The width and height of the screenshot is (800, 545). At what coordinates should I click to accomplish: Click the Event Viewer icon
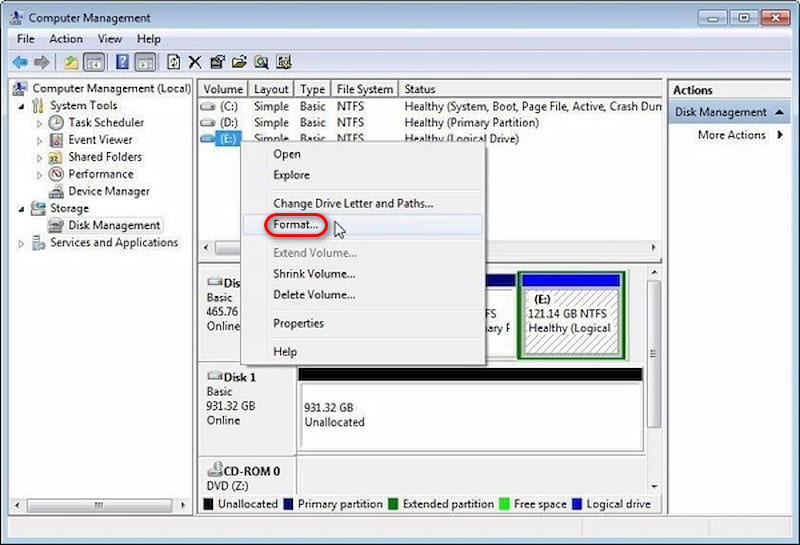coord(56,140)
